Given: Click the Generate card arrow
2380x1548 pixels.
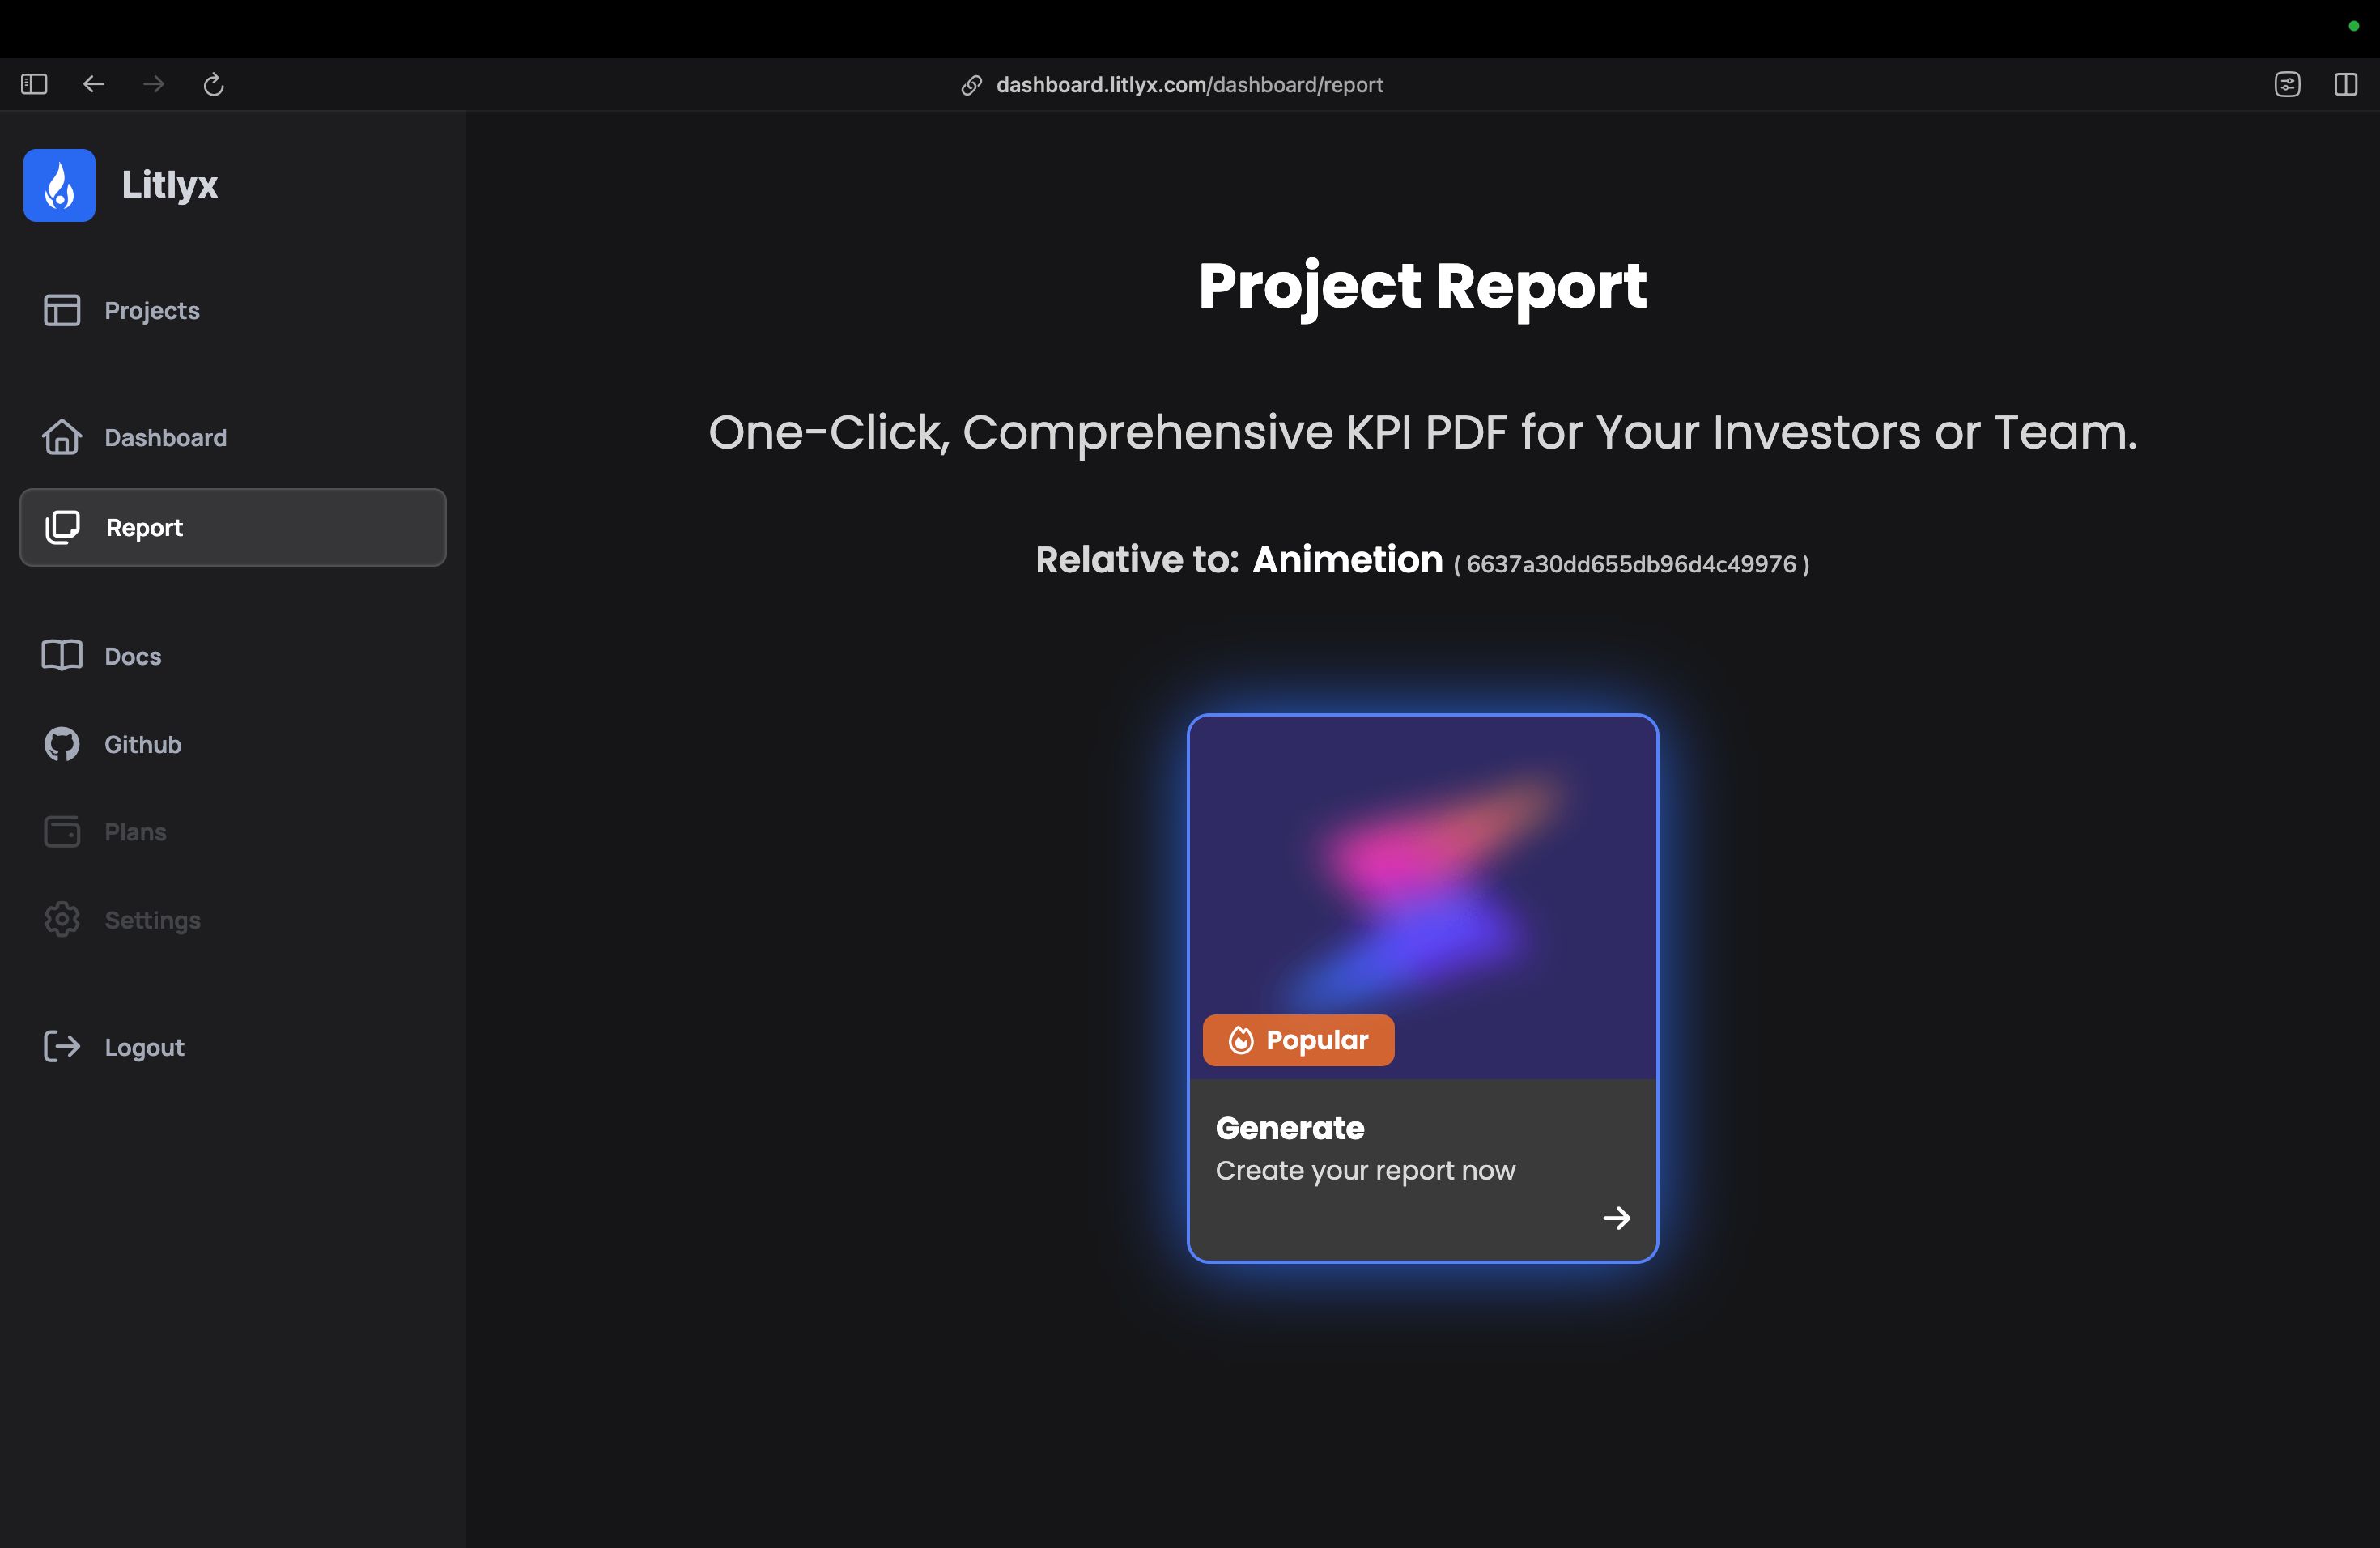Looking at the screenshot, I should 1616,1217.
